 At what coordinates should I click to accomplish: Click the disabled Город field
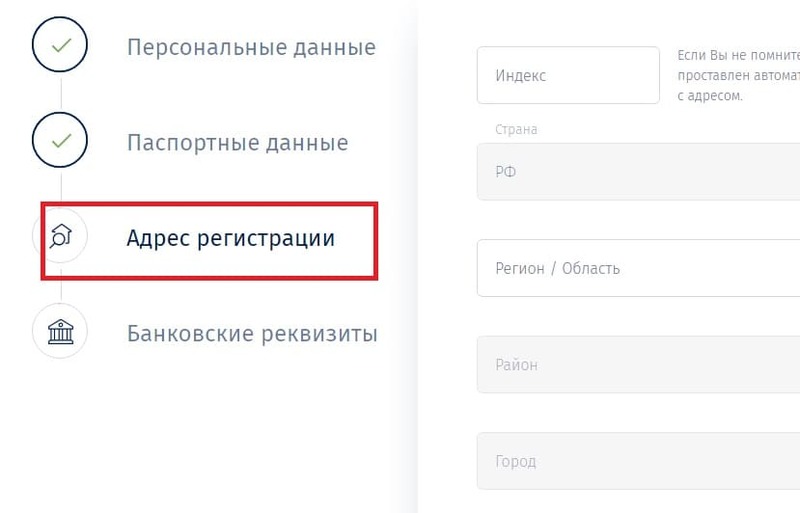click(640, 461)
